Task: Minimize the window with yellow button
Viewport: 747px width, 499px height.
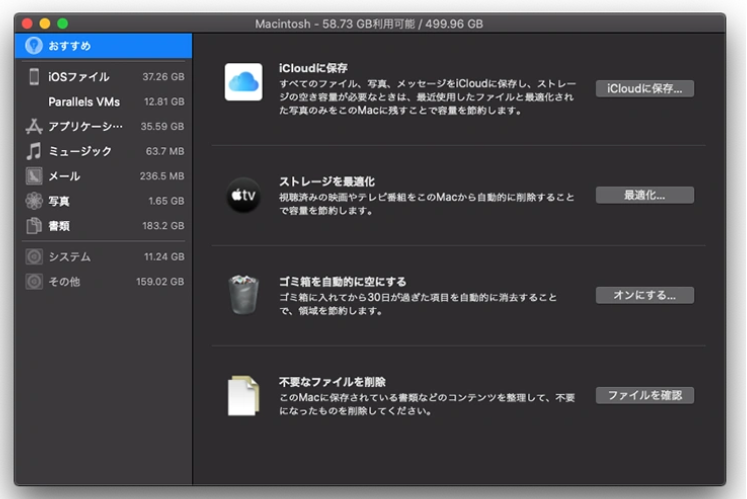Action: 45,23
